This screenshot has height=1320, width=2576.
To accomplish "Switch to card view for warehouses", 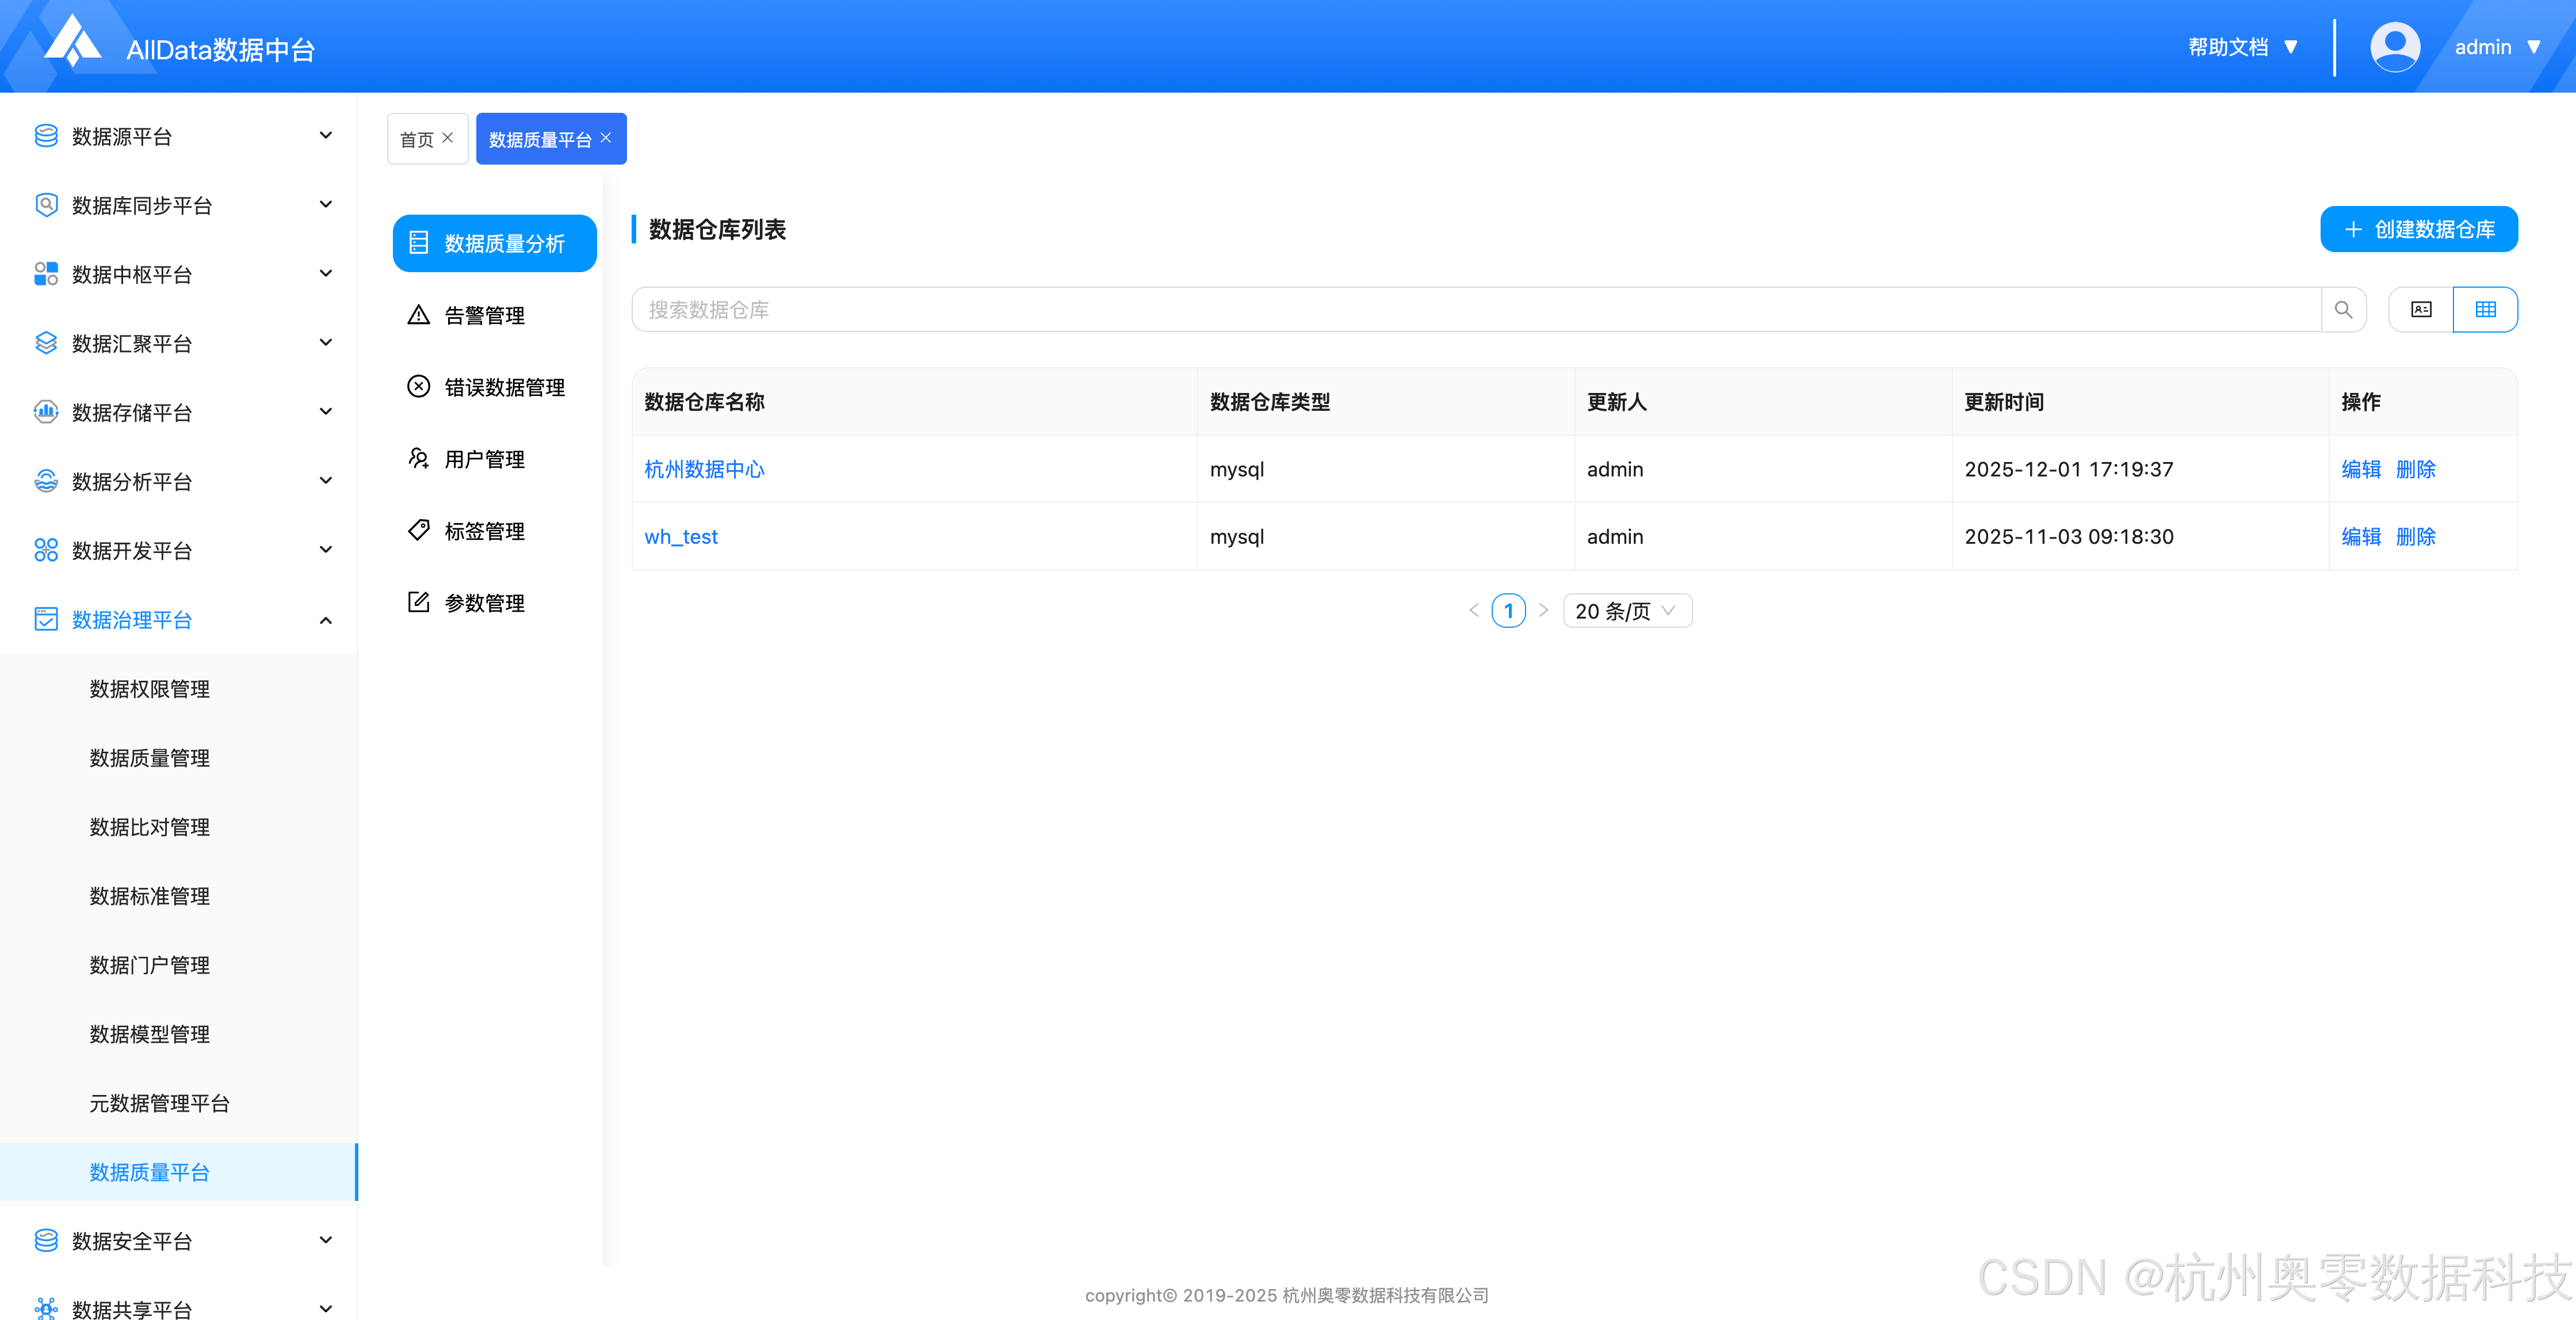I will click(x=2421, y=309).
